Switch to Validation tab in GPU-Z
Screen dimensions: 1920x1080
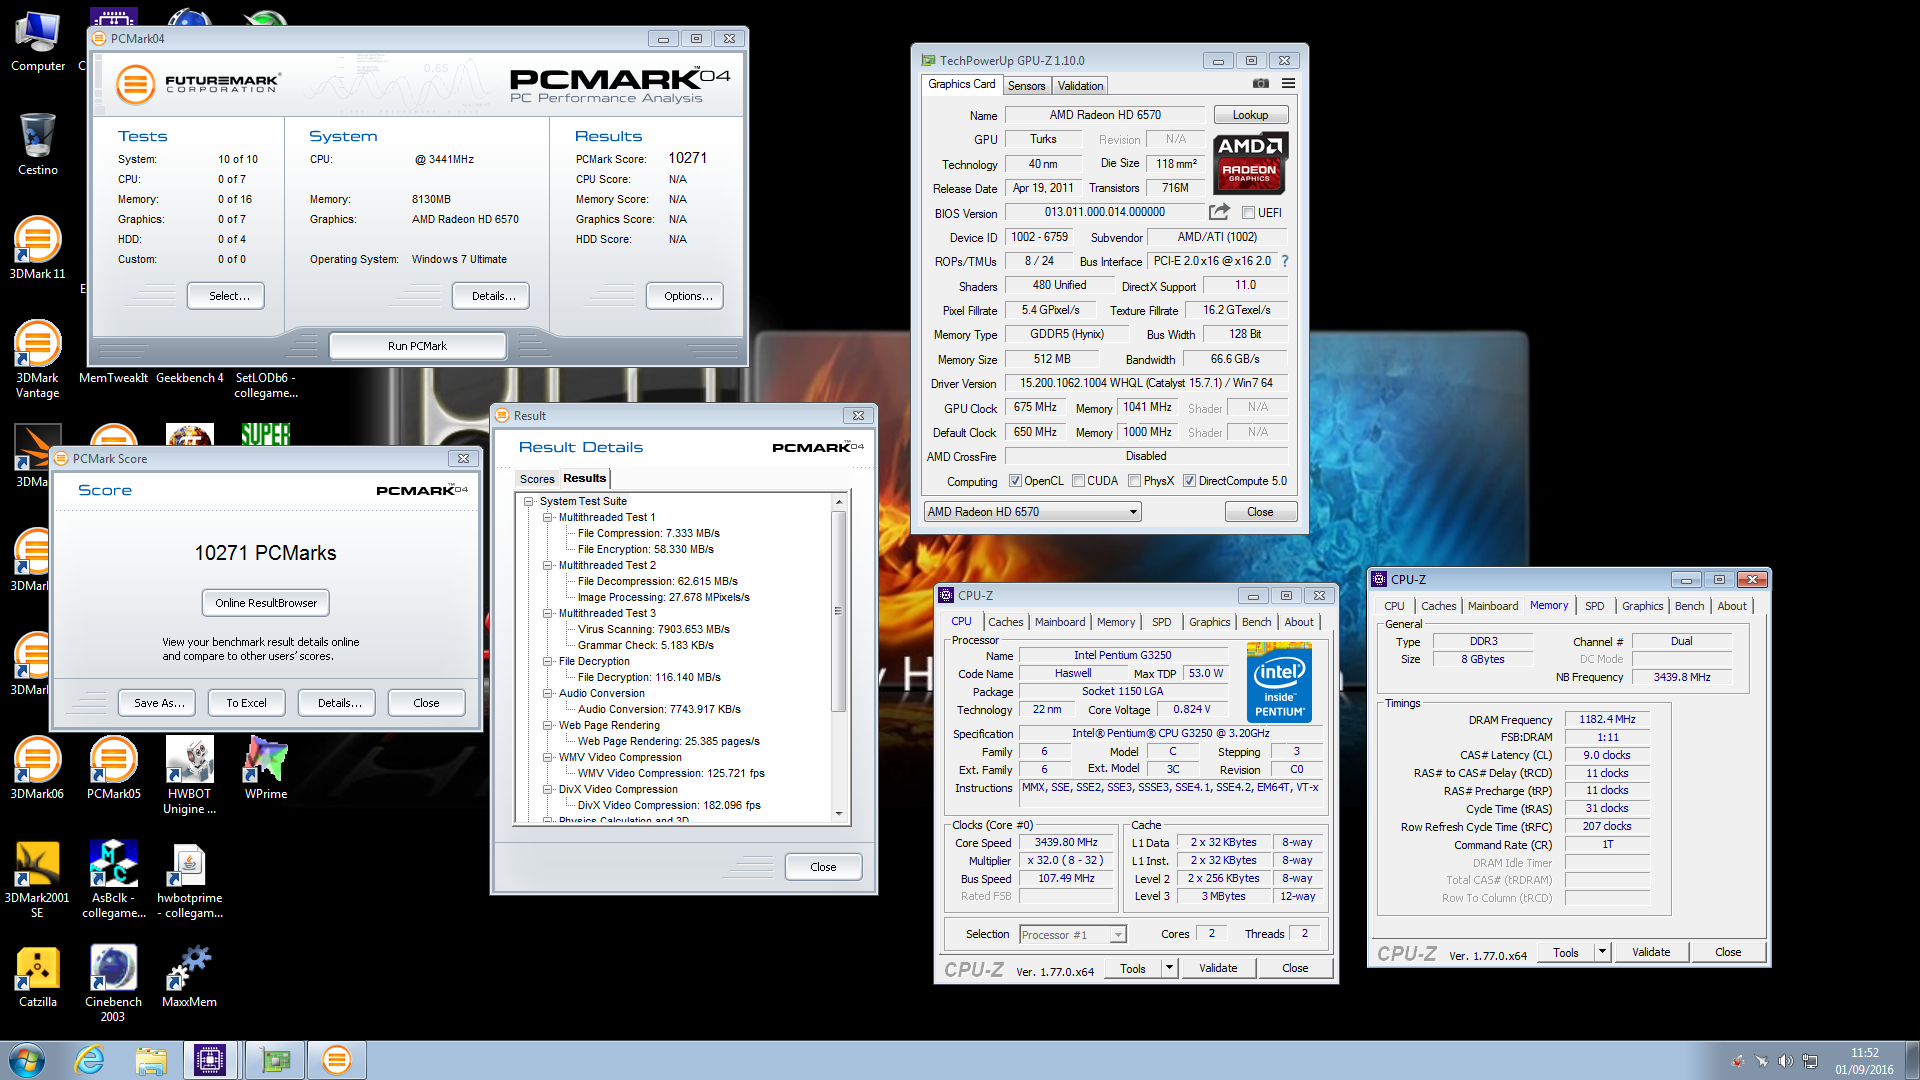[1080, 86]
